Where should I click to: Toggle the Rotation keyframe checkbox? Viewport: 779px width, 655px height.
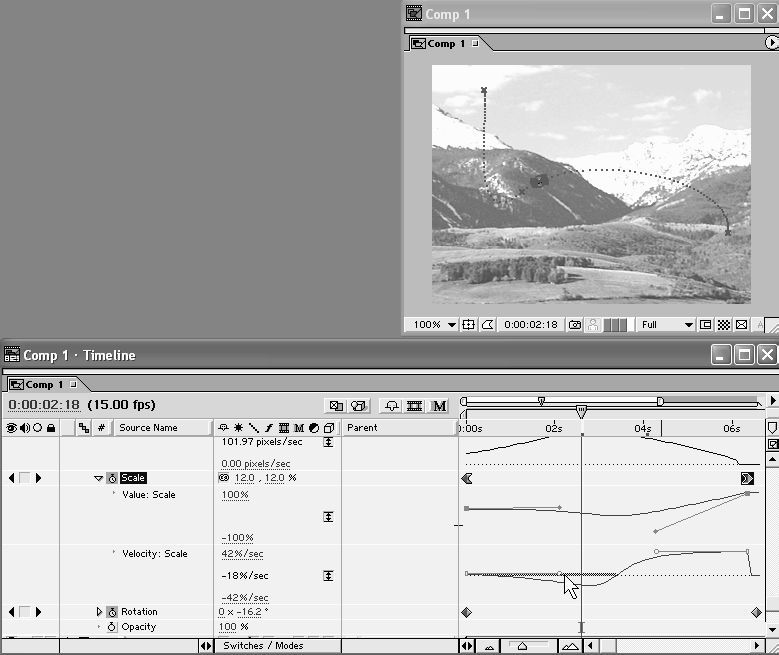pos(25,612)
